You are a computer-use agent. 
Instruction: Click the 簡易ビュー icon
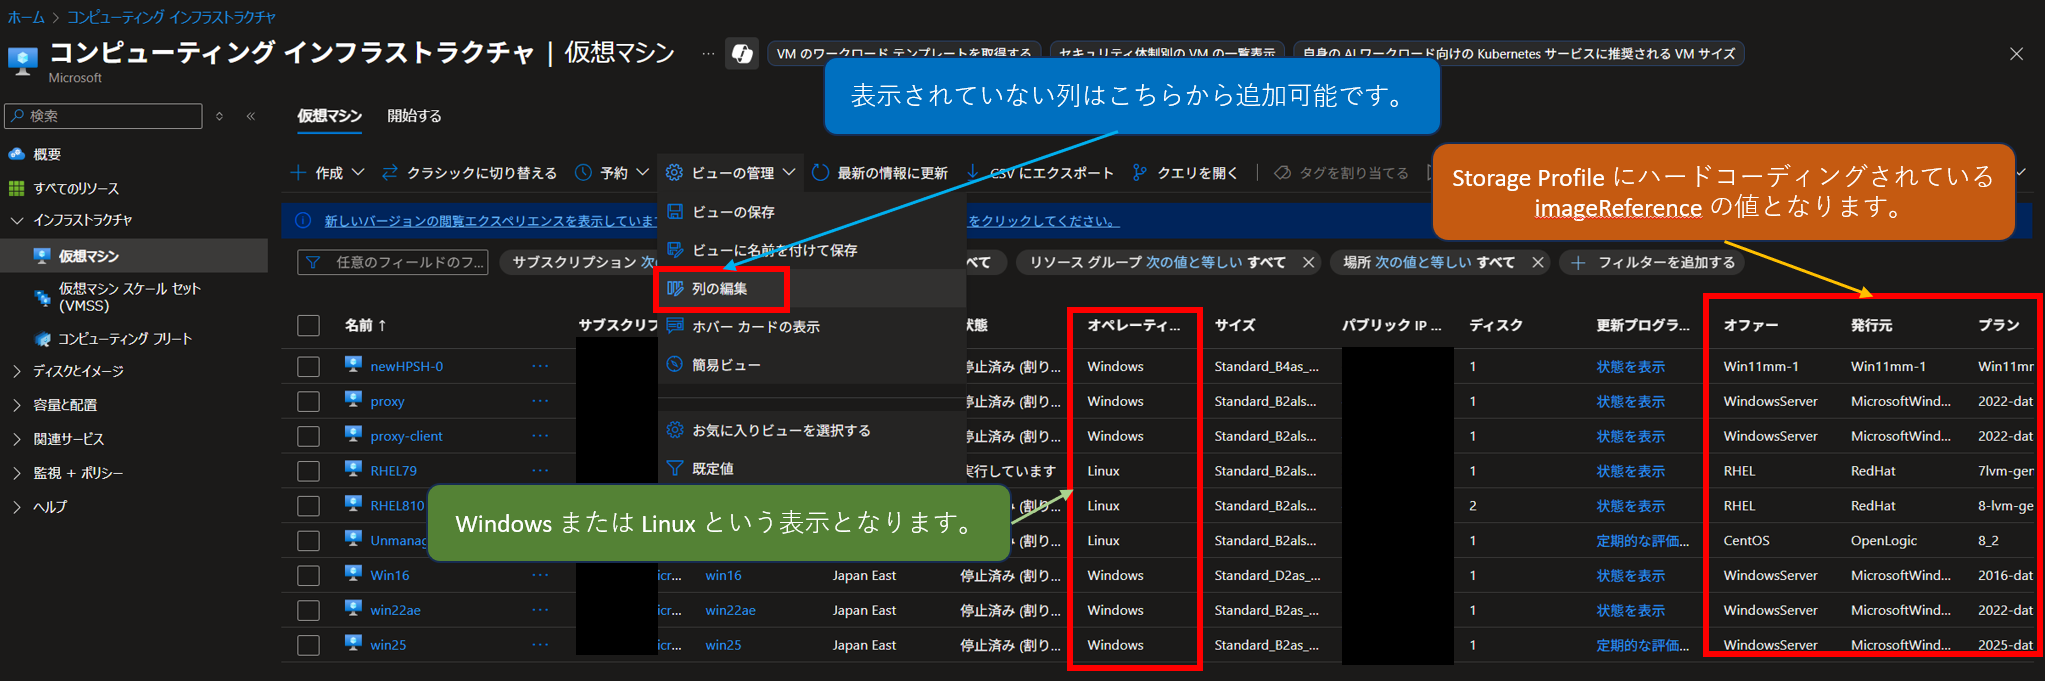pyautogui.click(x=675, y=365)
